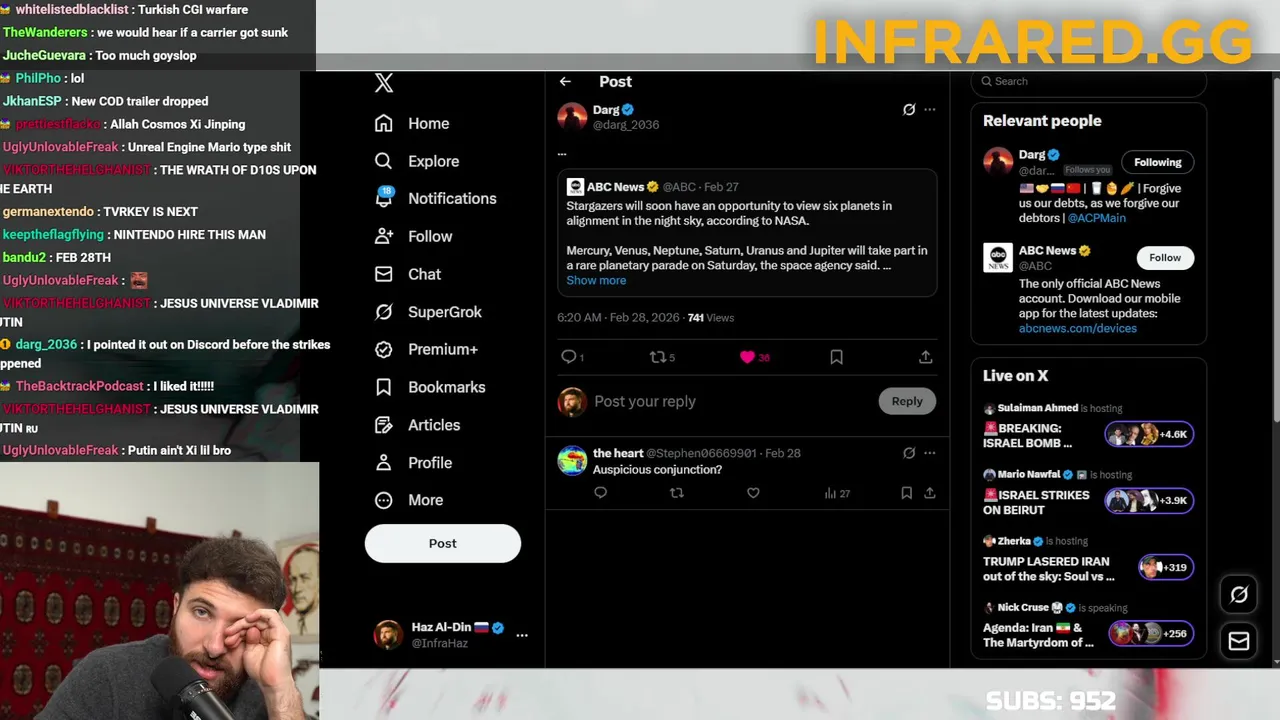Open the quoted ABC News post
The image size is (1280, 720).
(x=747, y=233)
